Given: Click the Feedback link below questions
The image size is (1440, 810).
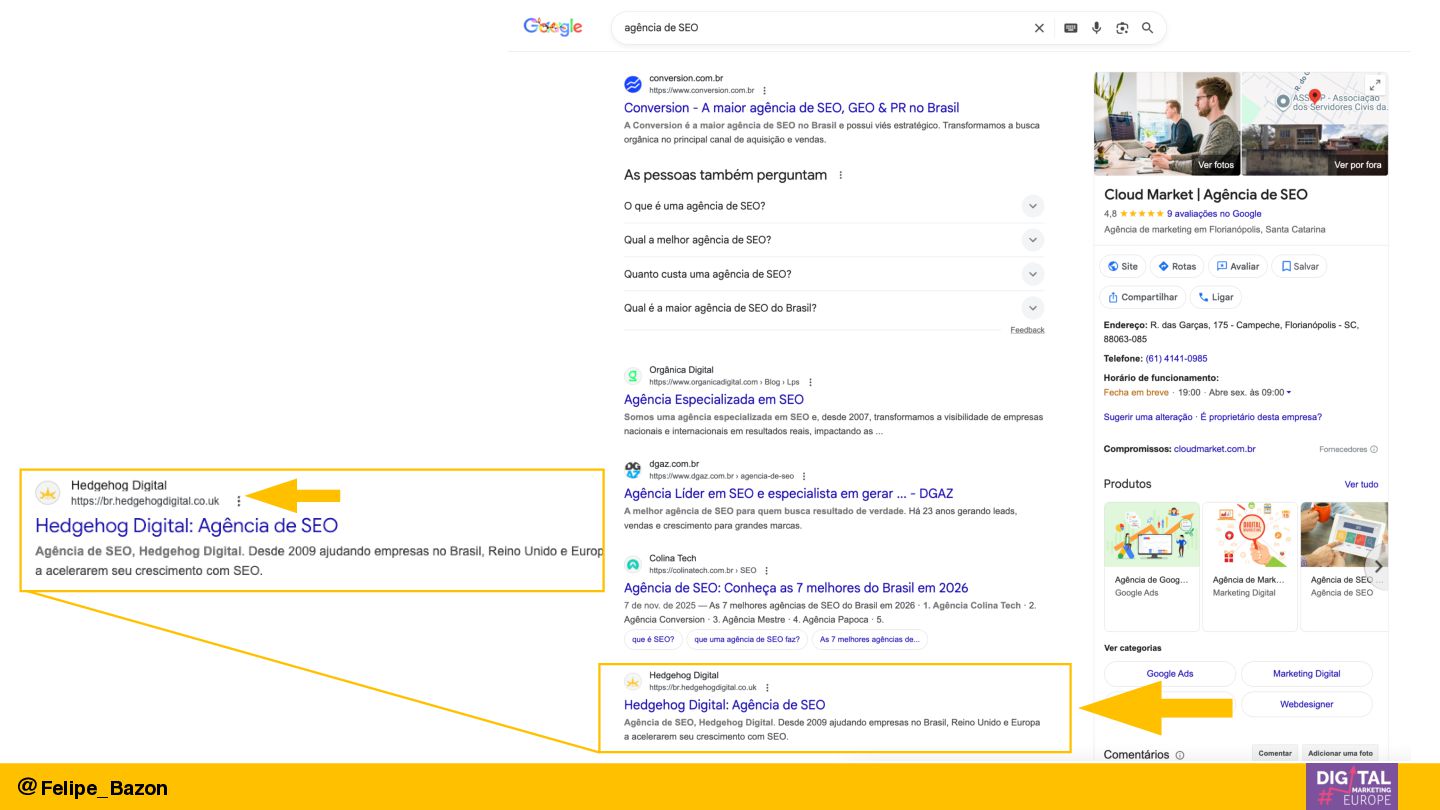Looking at the screenshot, I should click(1027, 330).
